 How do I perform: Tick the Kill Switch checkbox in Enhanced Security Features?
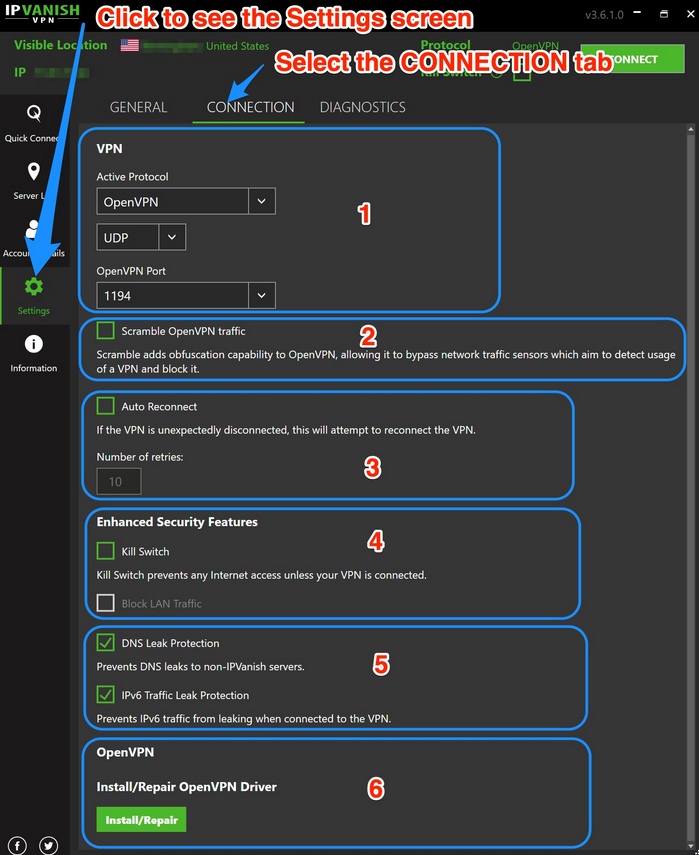(x=105, y=551)
